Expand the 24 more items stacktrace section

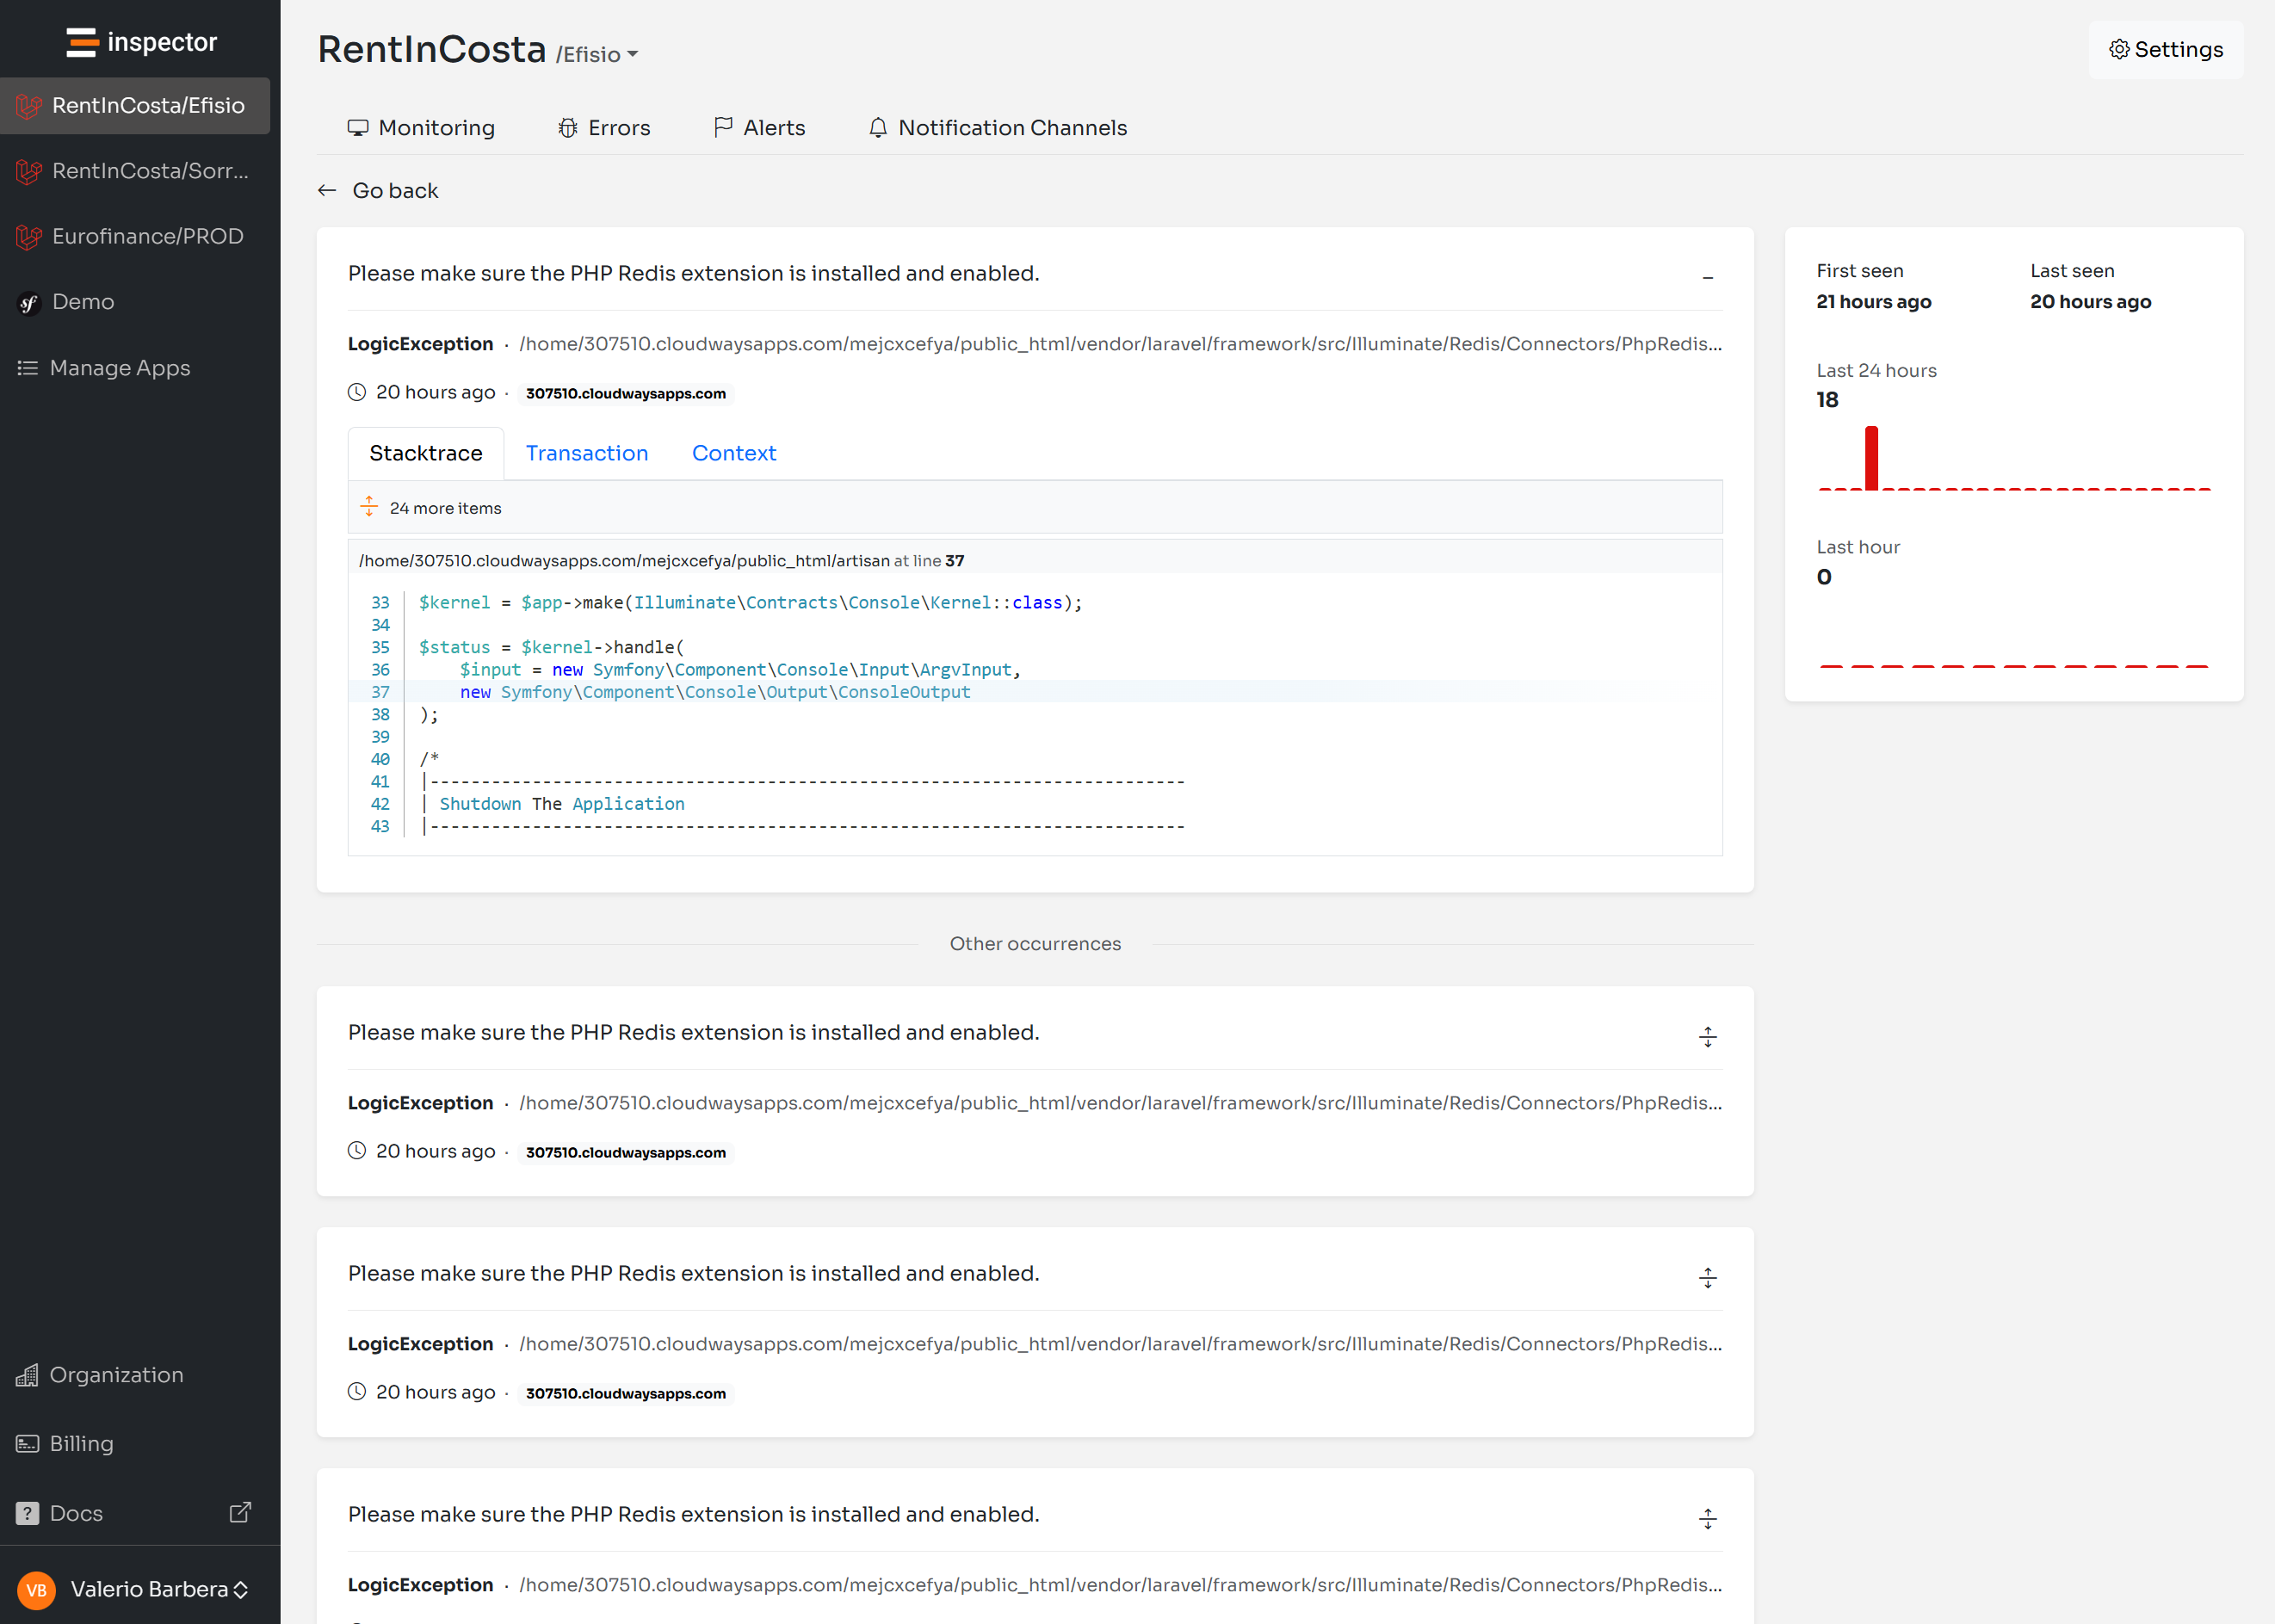click(x=445, y=507)
